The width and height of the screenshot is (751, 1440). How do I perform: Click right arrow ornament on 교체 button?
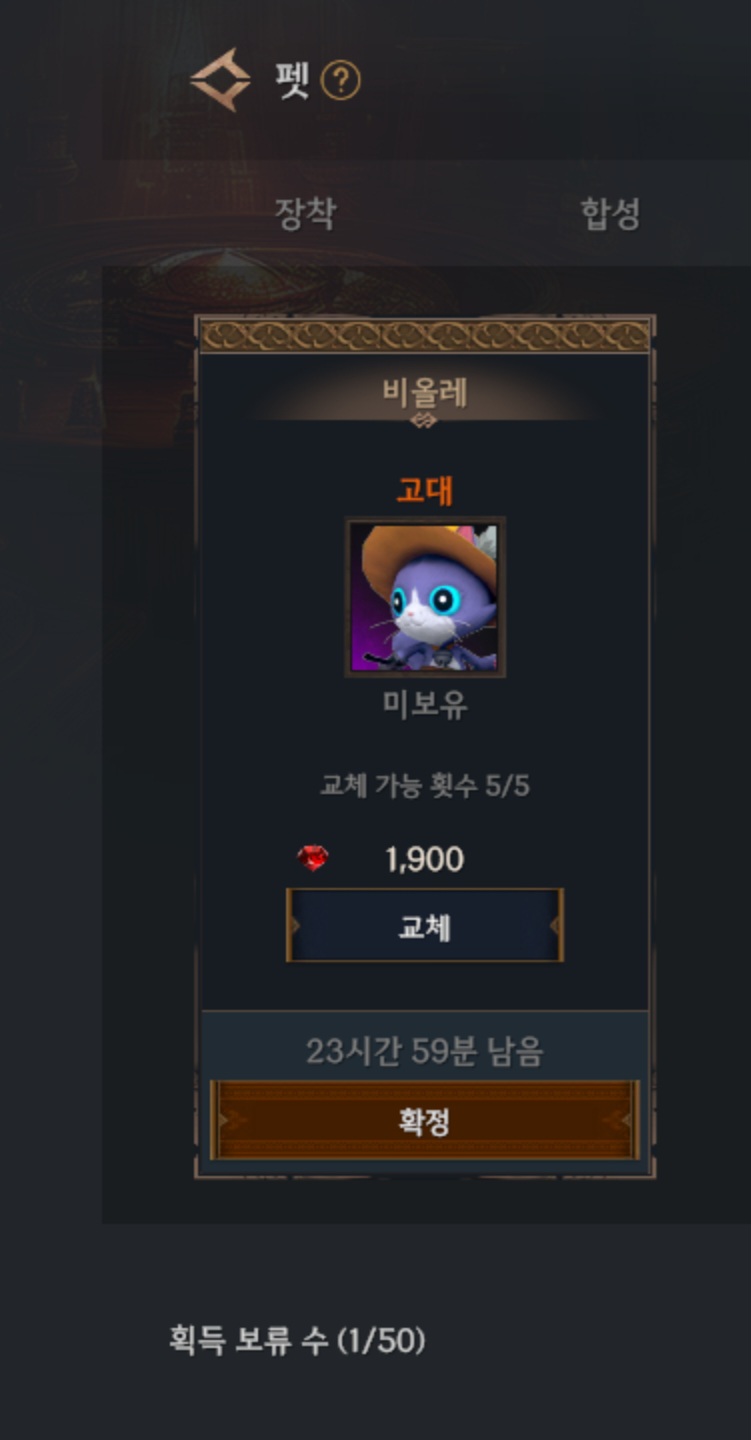(554, 926)
